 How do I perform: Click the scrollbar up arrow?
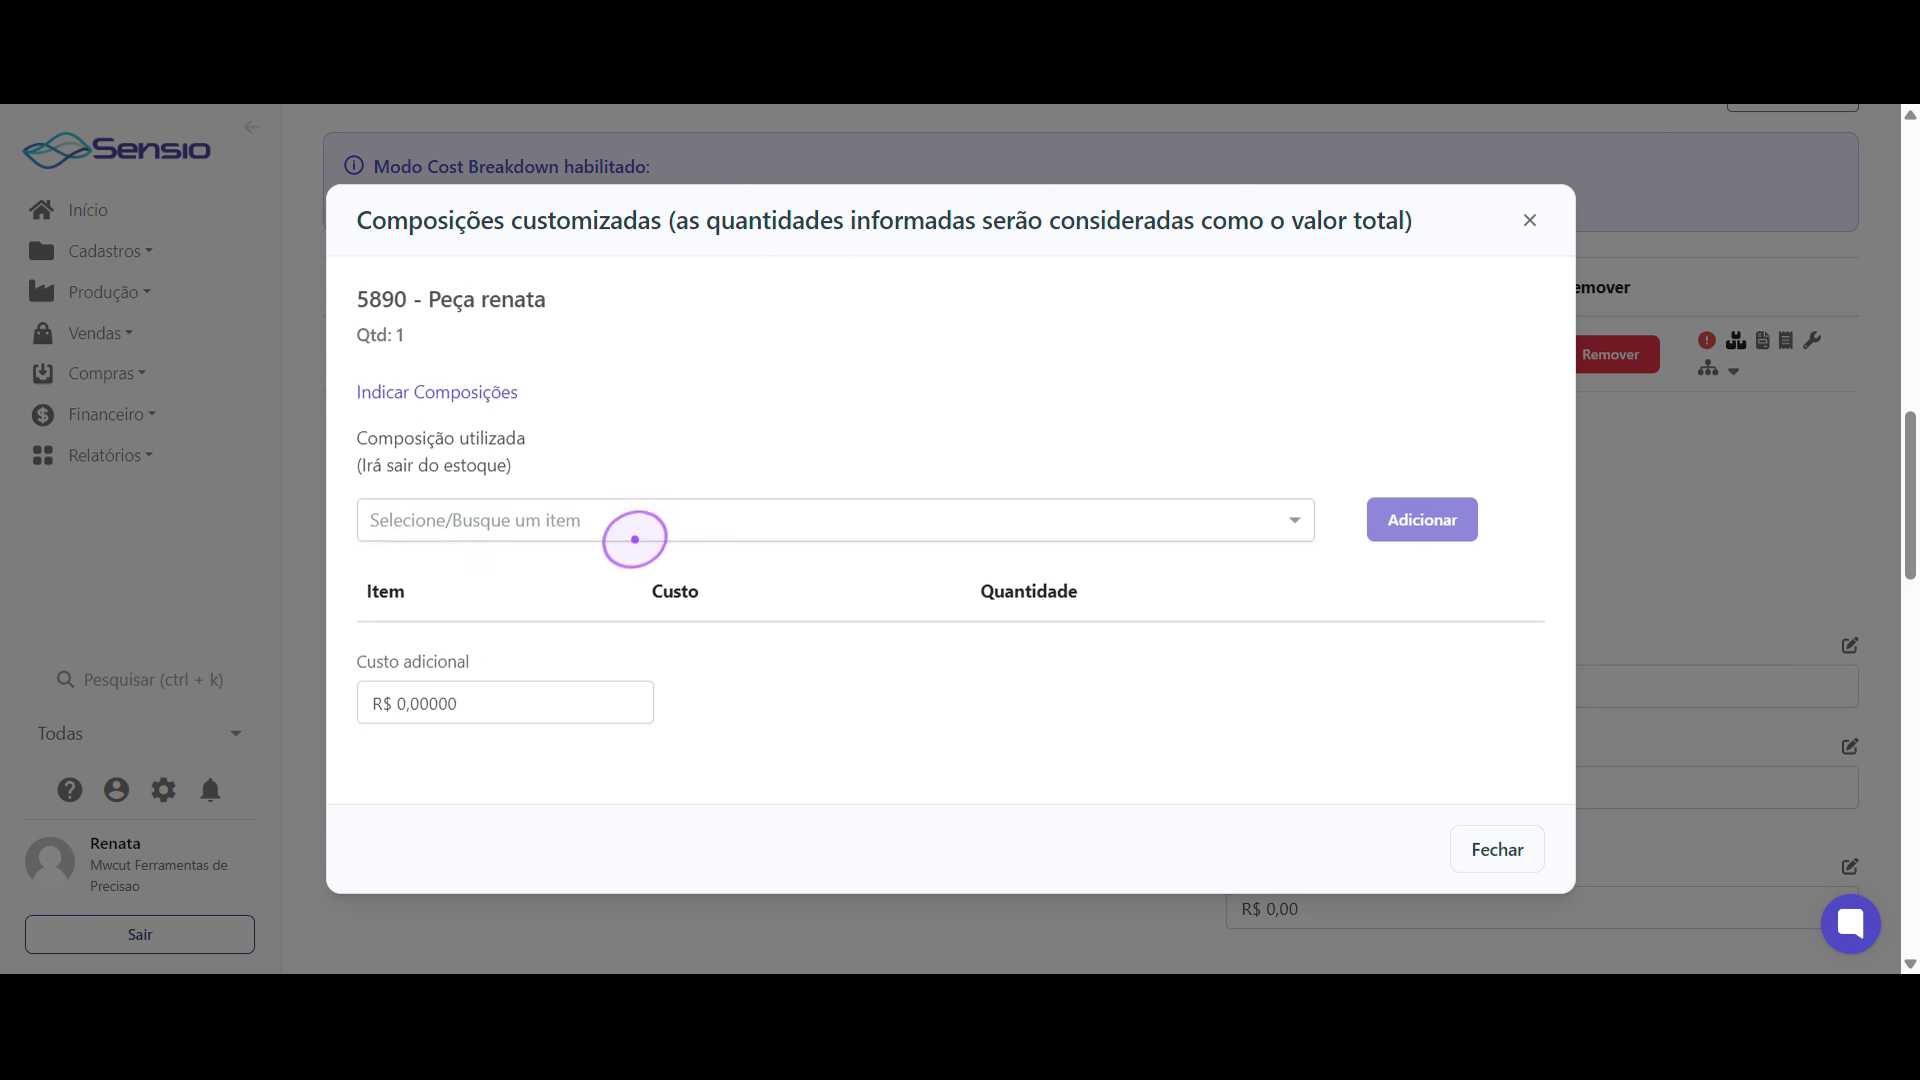pos(1910,115)
